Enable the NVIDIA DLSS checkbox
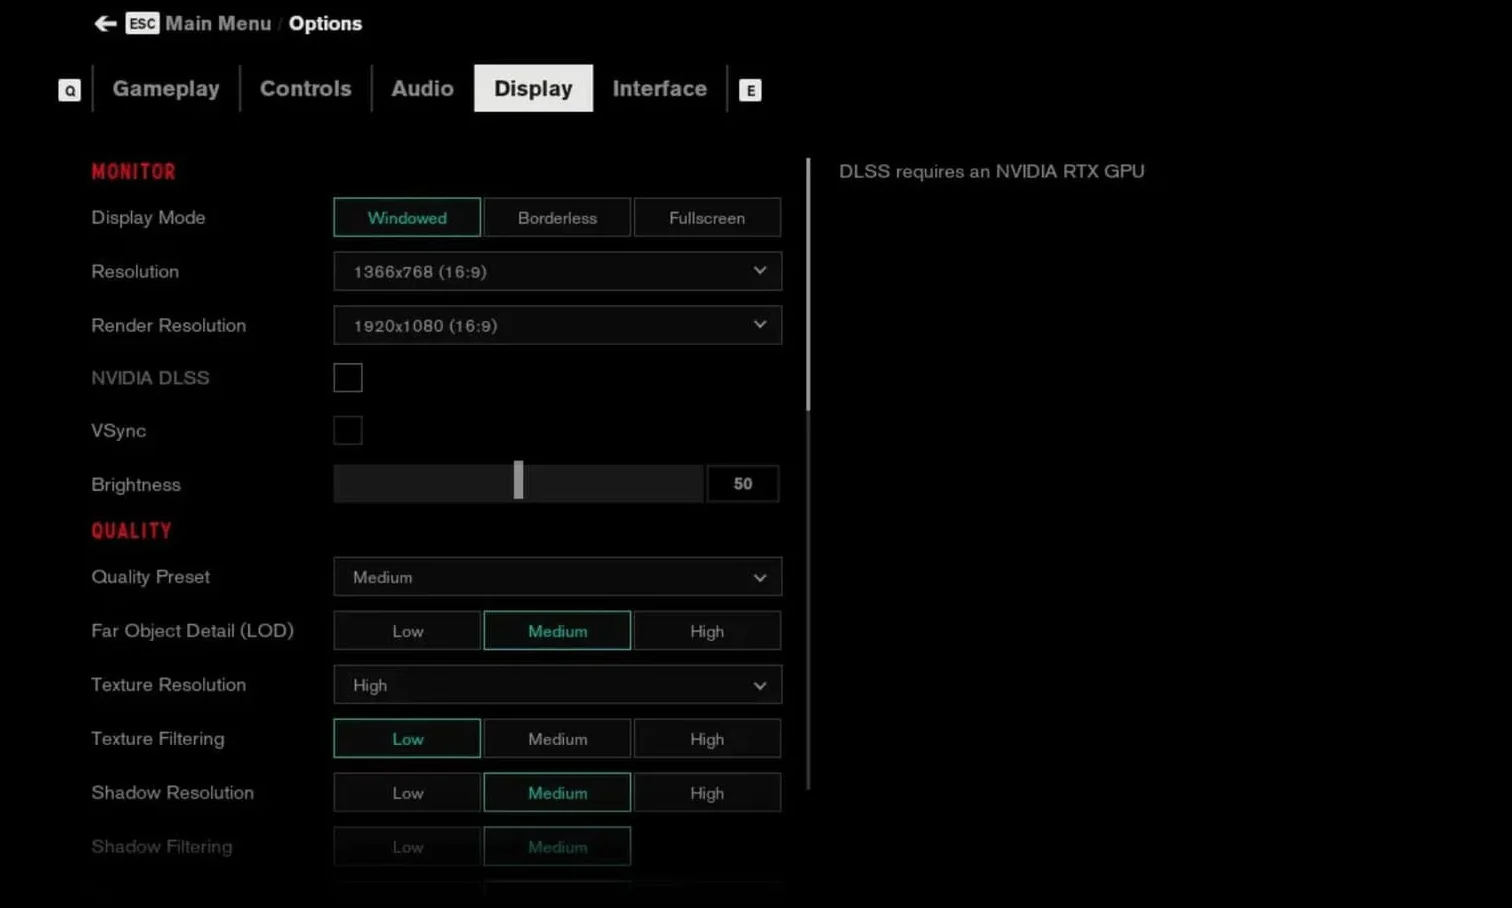Image resolution: width=1512 pixels, height=908 pixels. point(347,377)
